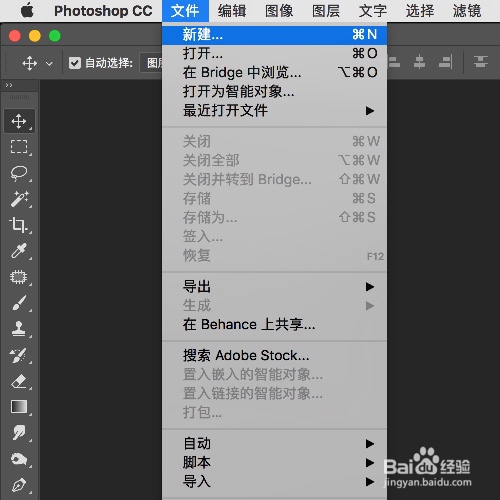Open the 文字 menu
The image size is (500, 500).
pos(373,11)
